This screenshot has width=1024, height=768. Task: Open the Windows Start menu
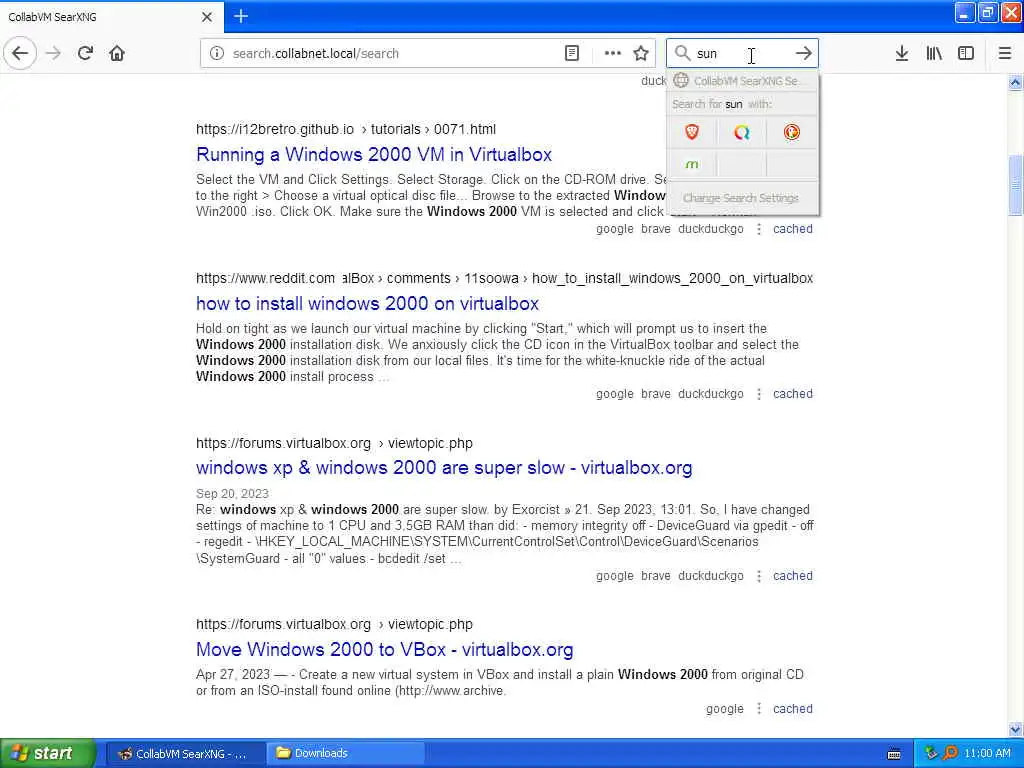[x=48, y=753]
